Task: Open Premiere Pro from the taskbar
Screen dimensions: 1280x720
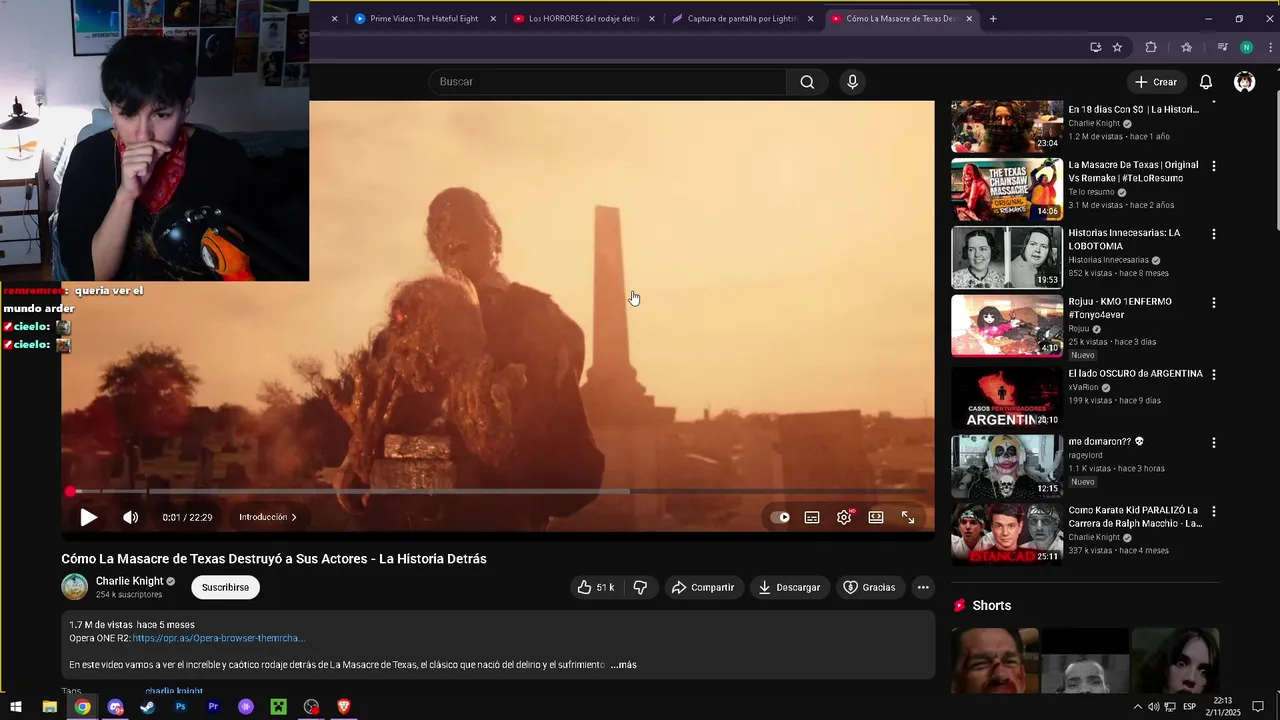Action: click(x=213, y=707)
